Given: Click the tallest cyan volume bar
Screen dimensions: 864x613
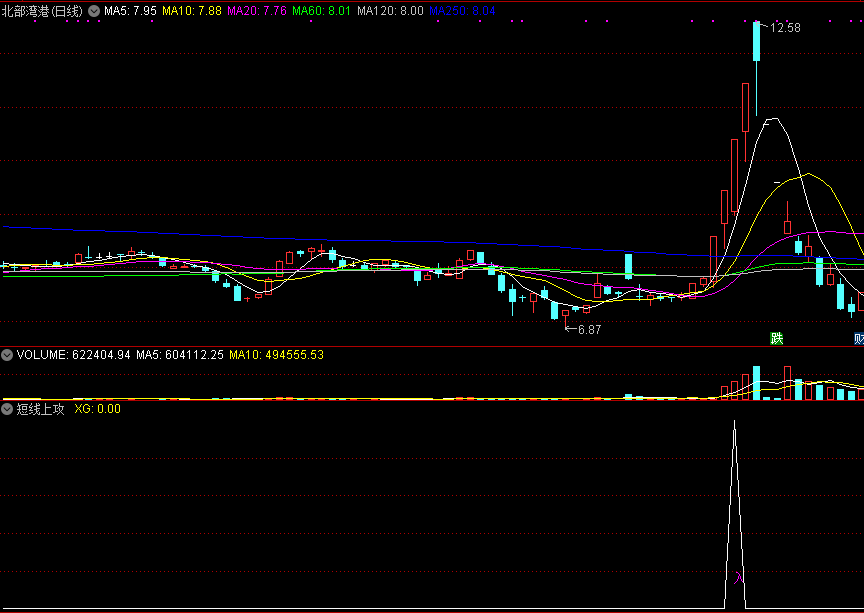Looking at the screenshot, I should 757,383.
